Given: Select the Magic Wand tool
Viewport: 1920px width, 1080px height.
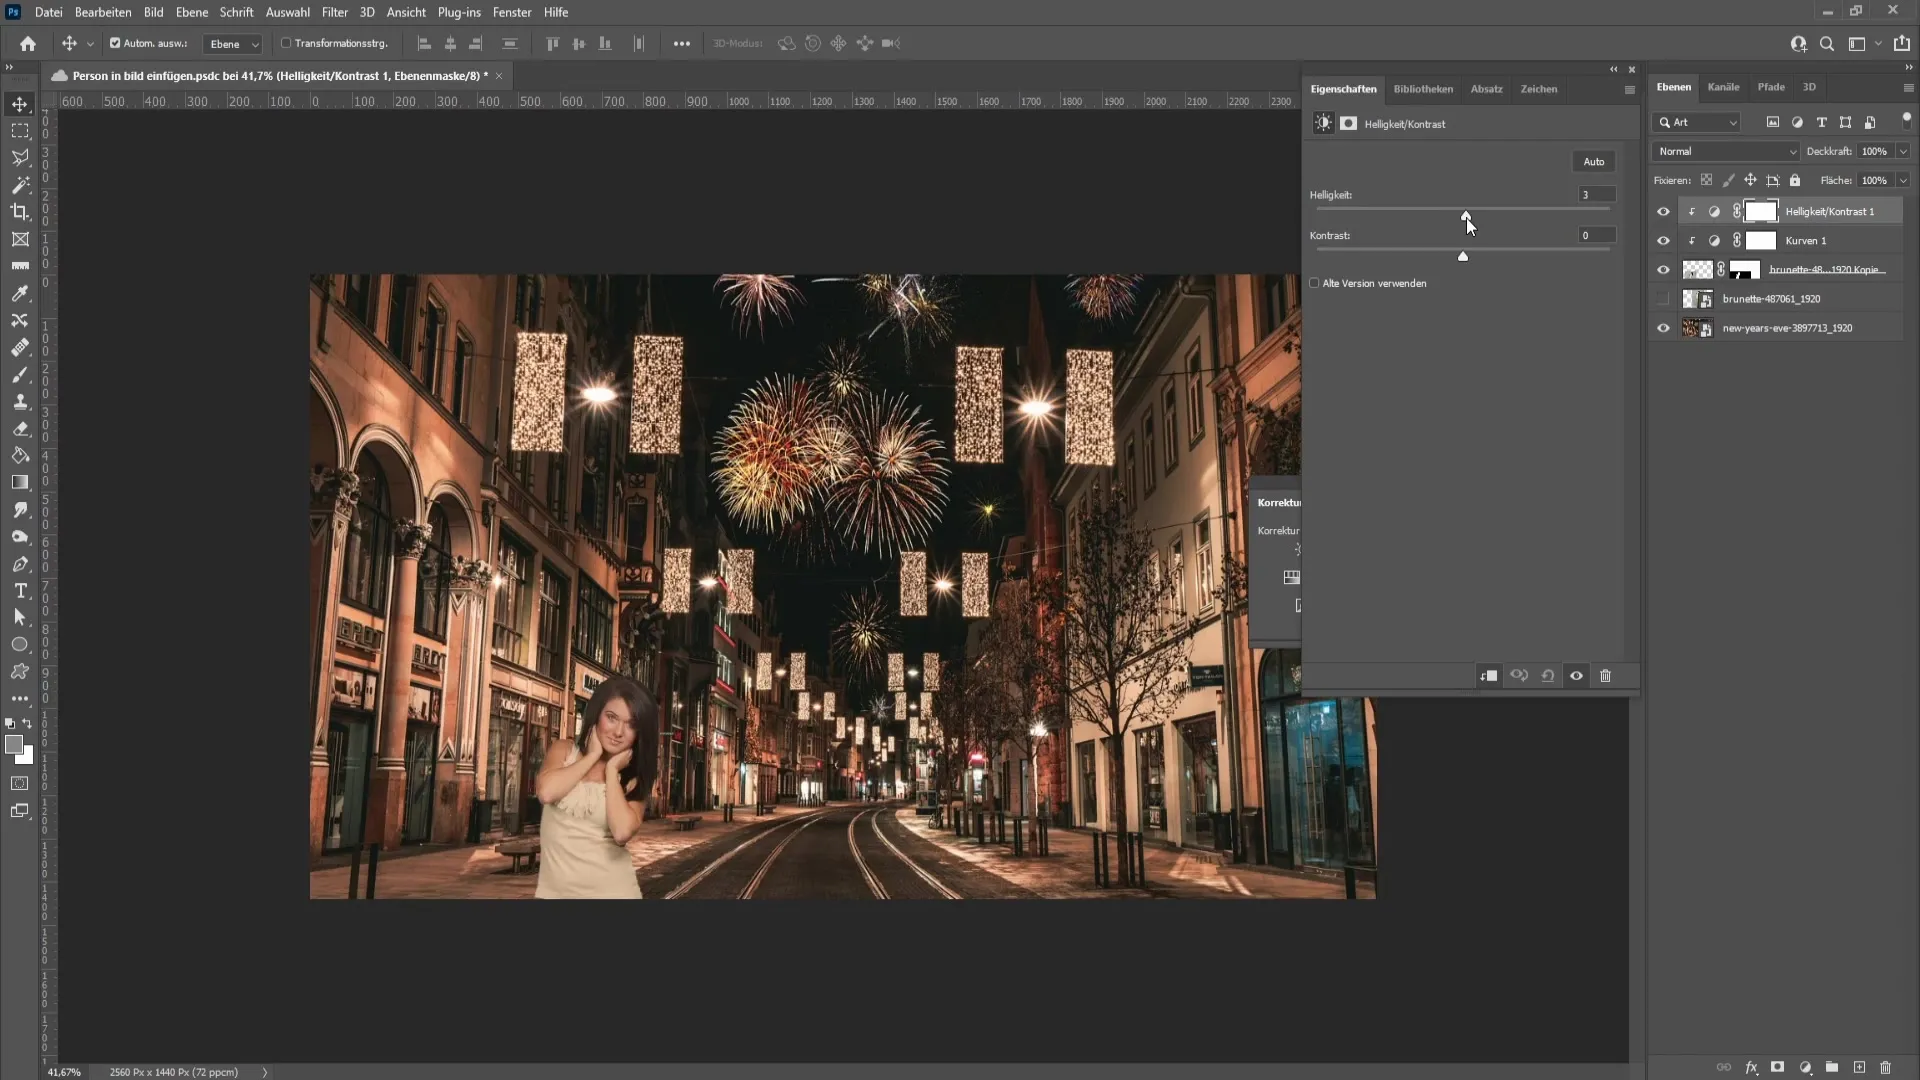Looking at the screenshot, I should 20,185.
